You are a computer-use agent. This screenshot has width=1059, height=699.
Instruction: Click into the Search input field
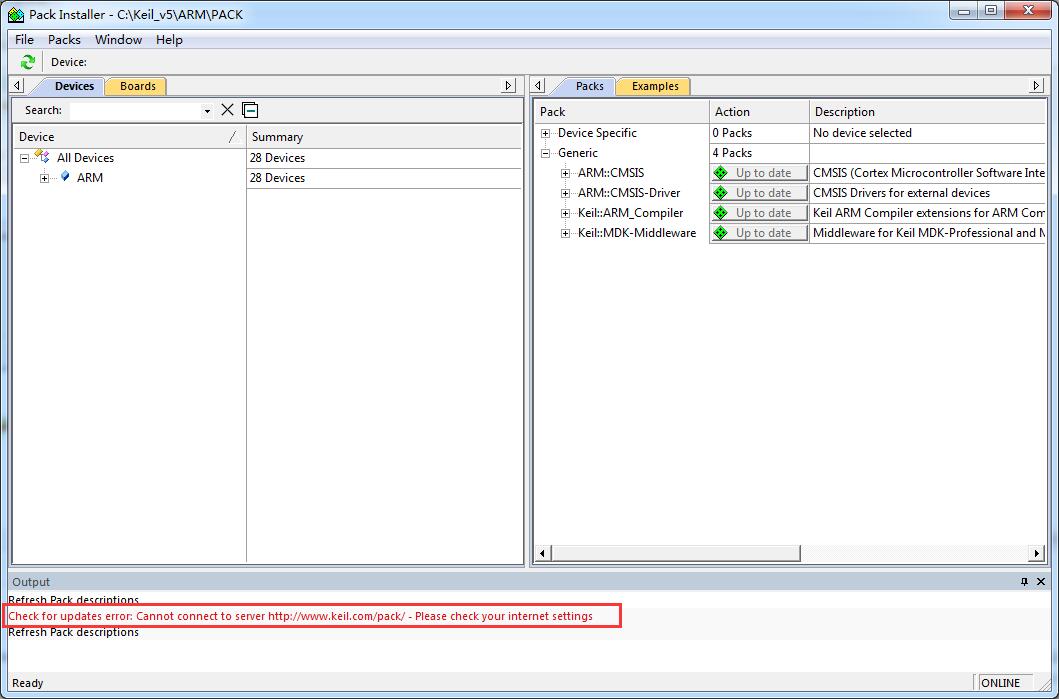(136, 111)
